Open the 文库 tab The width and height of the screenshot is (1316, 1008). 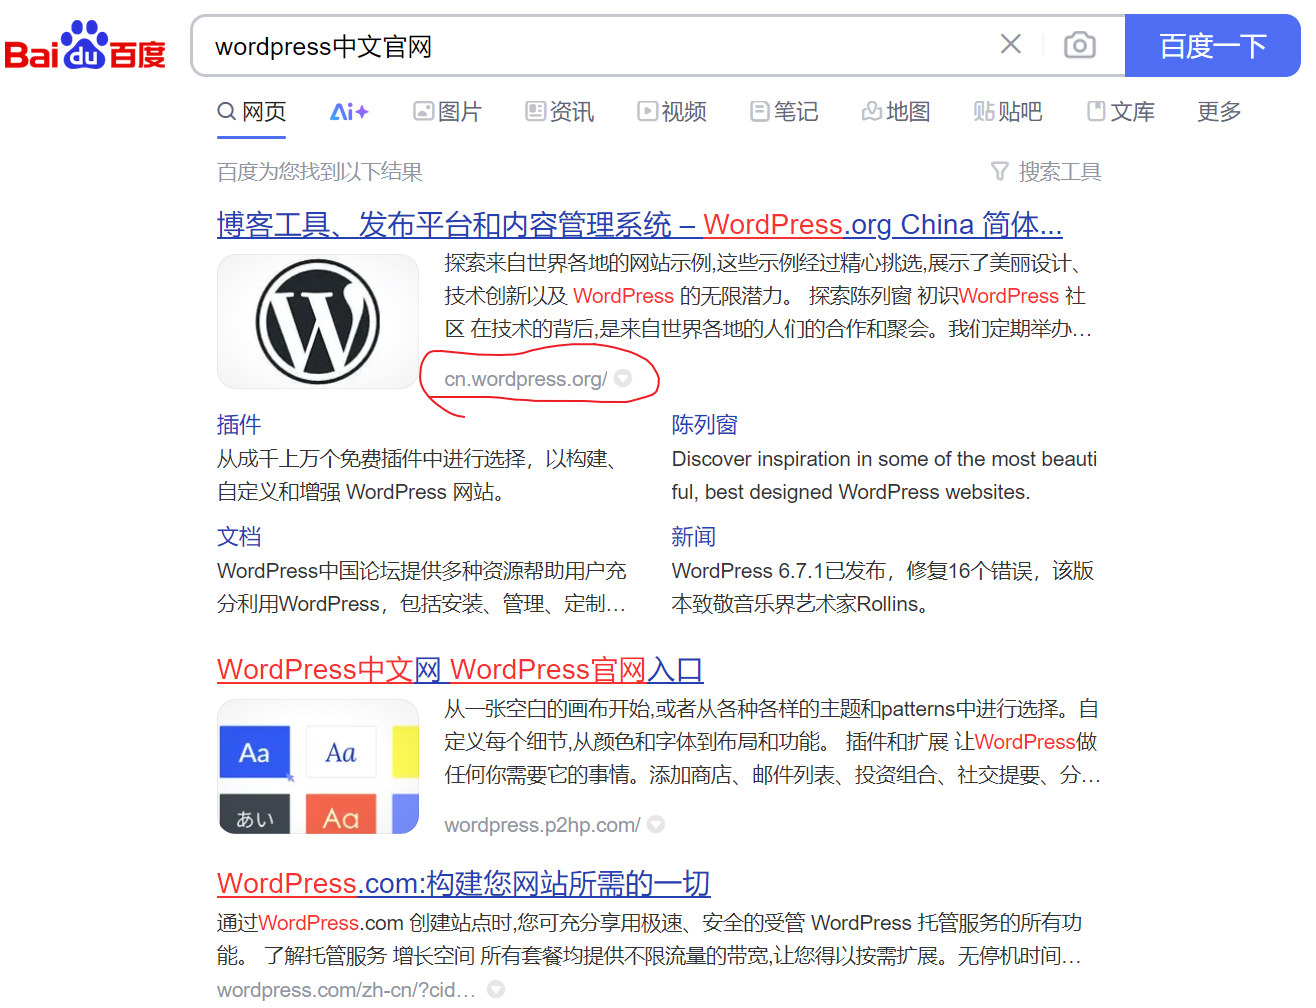(1121, 111)
